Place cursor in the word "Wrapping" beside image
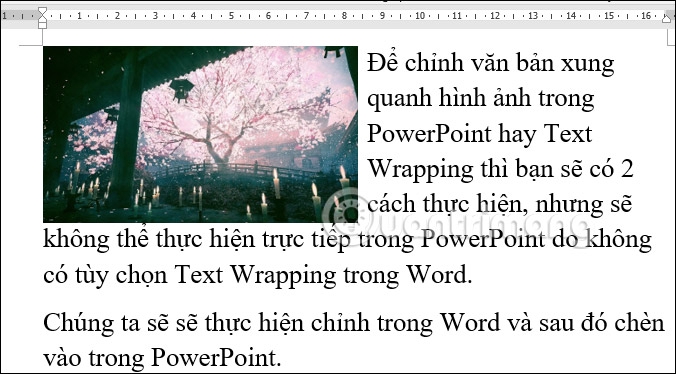 (420, 170)
